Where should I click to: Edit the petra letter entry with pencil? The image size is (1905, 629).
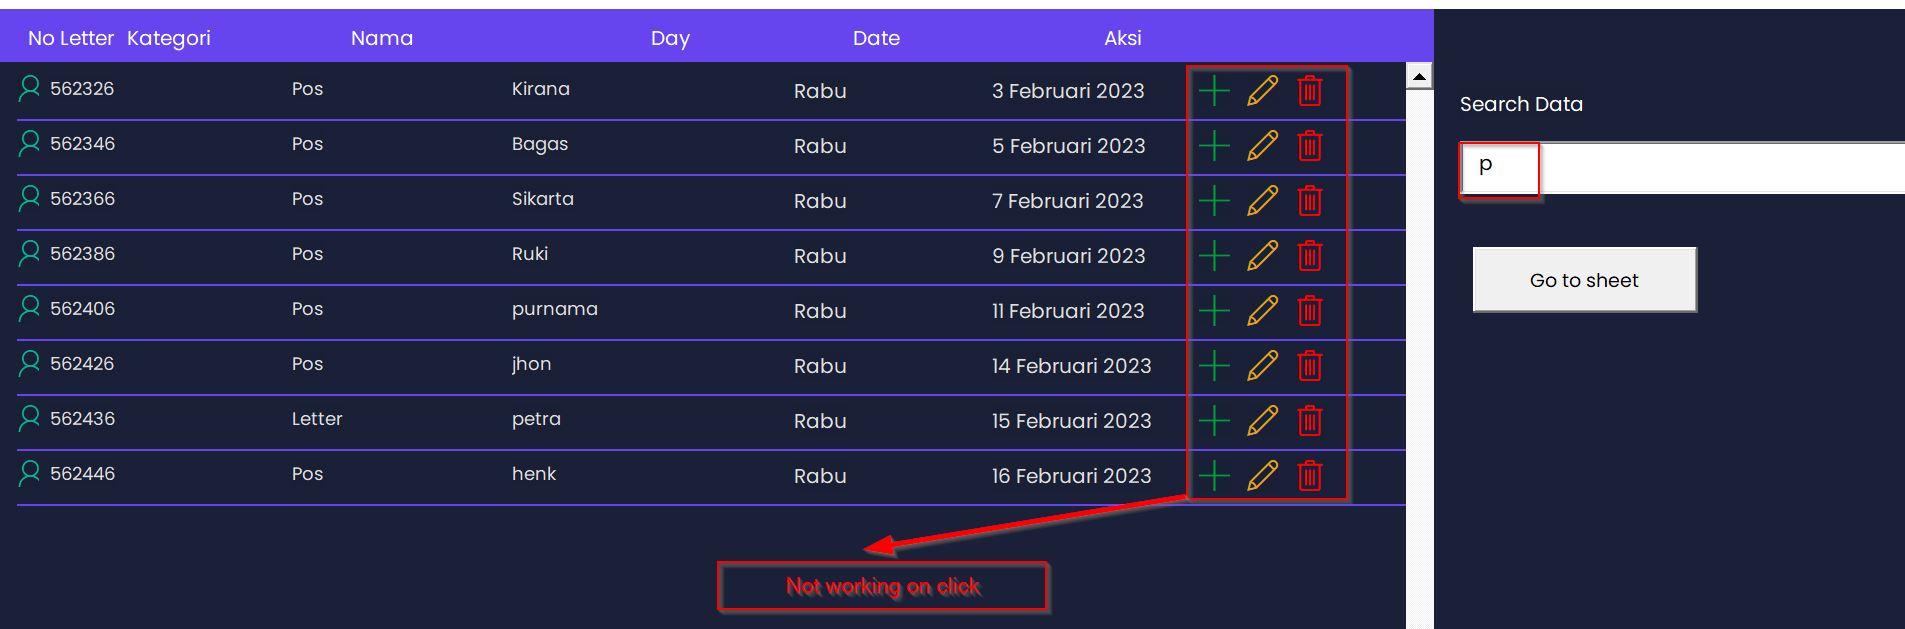click(1262, 421)
